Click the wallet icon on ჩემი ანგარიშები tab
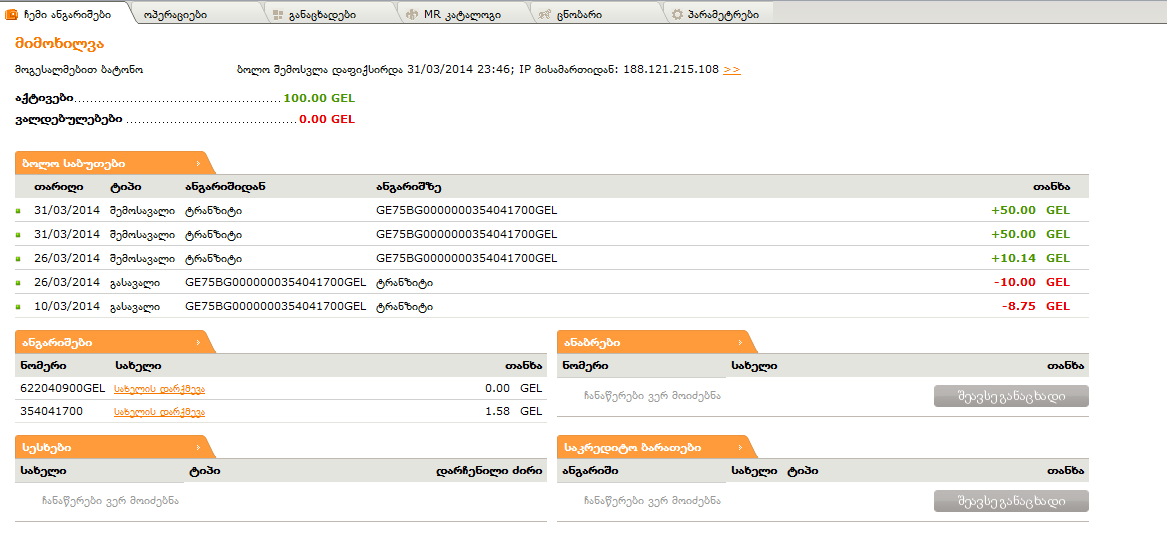The height and width of the screenshot is (547, 1167). coord(12,14)
